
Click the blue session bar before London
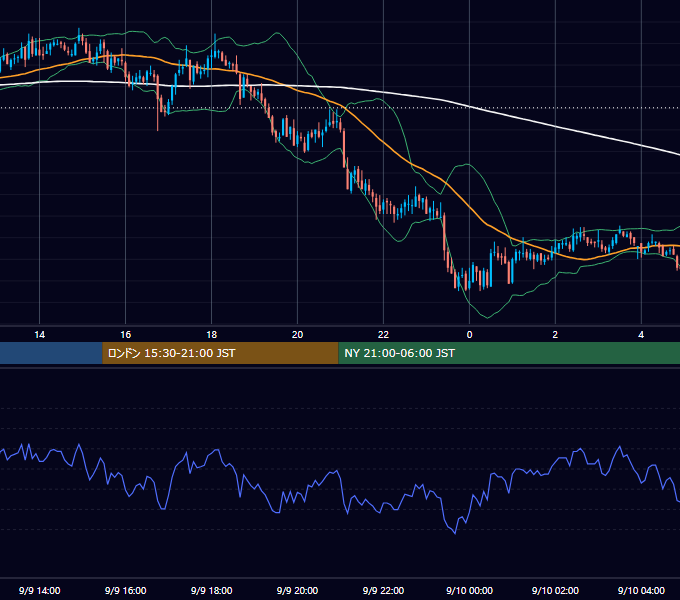pyautogui.click(x=51, y=353)
